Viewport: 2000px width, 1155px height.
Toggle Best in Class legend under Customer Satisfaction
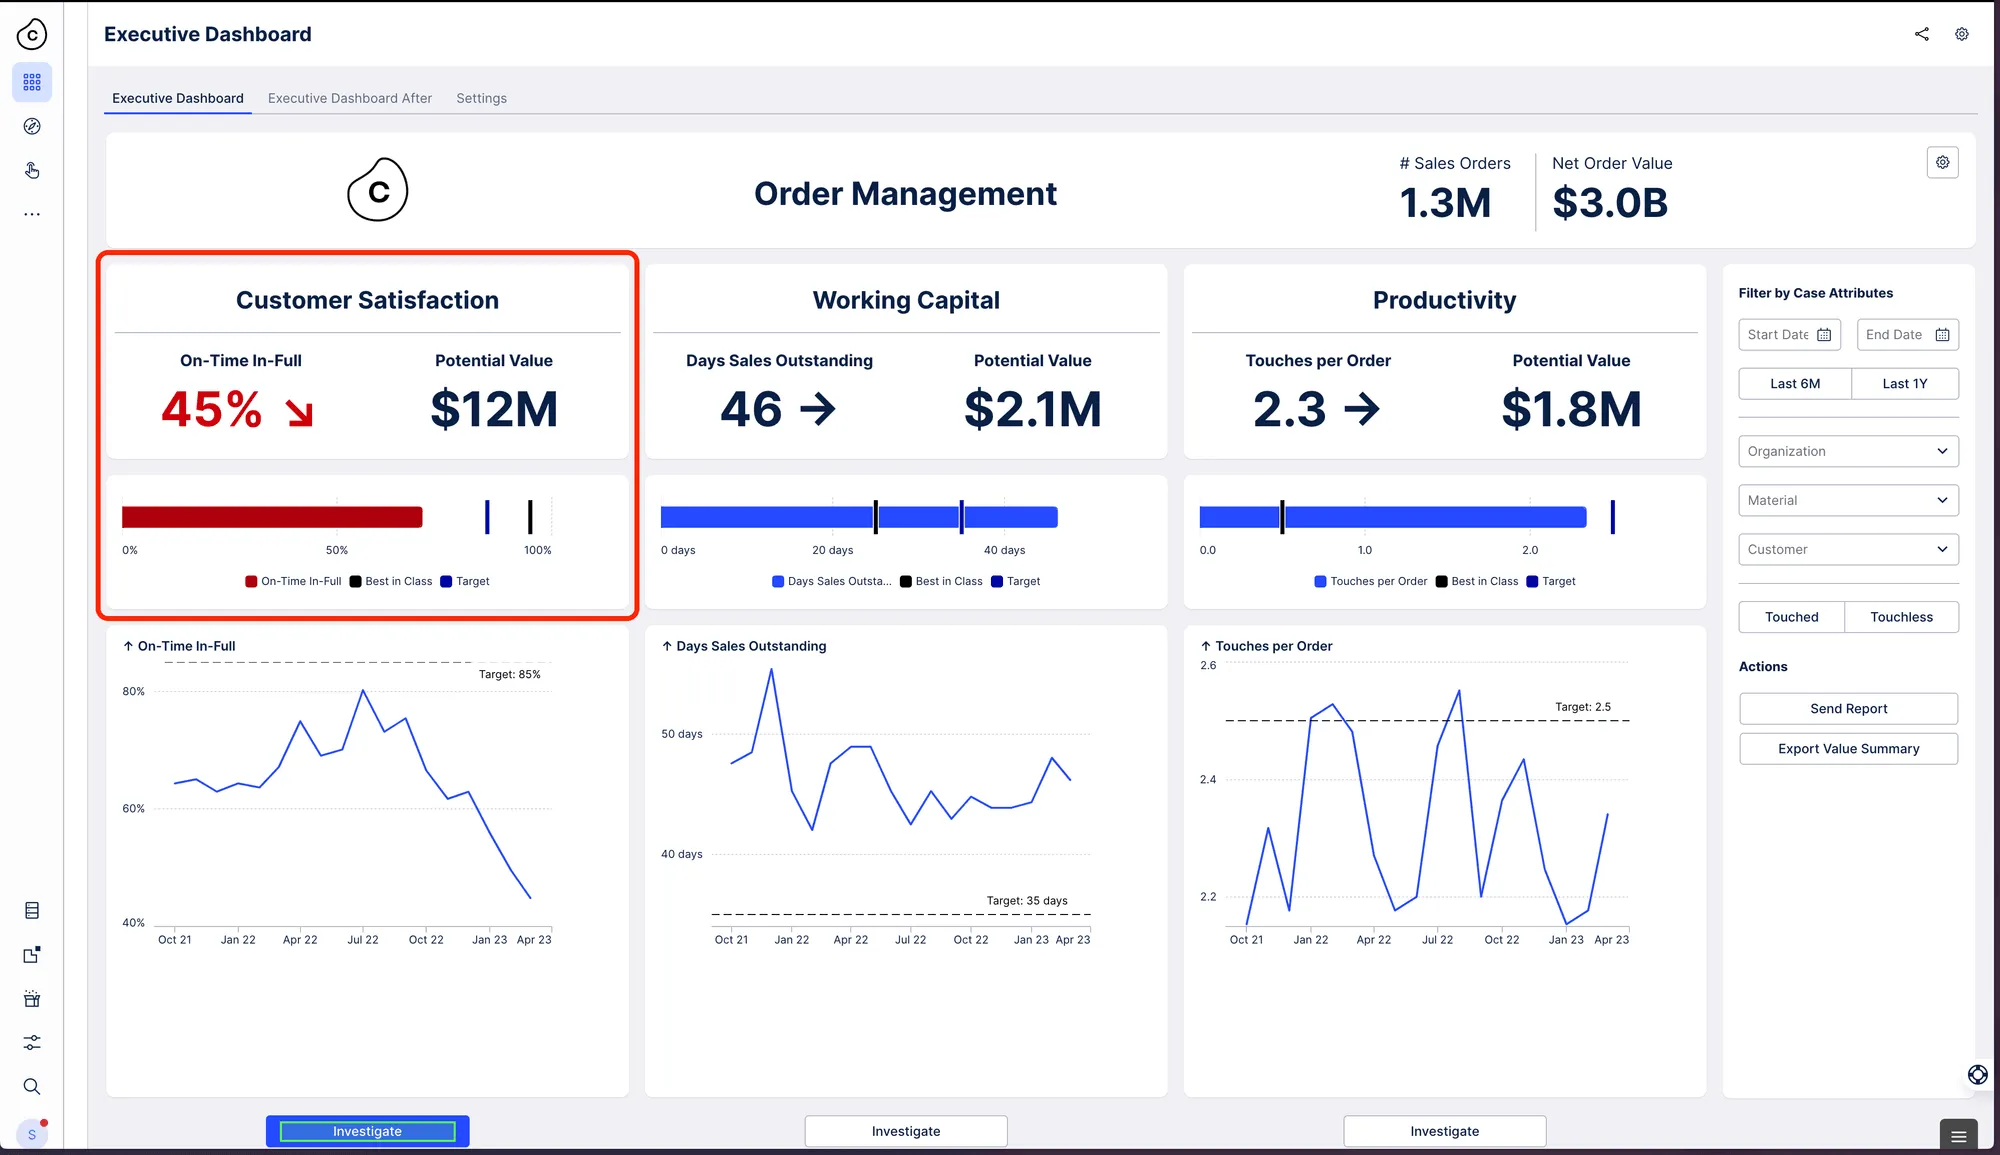[x=391, y=581]
